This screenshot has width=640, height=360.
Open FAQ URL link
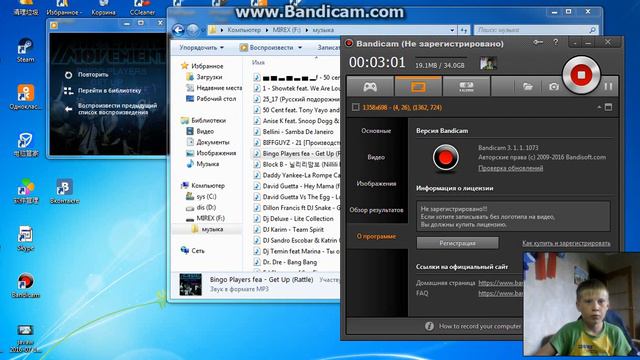[x=500, y=293]
